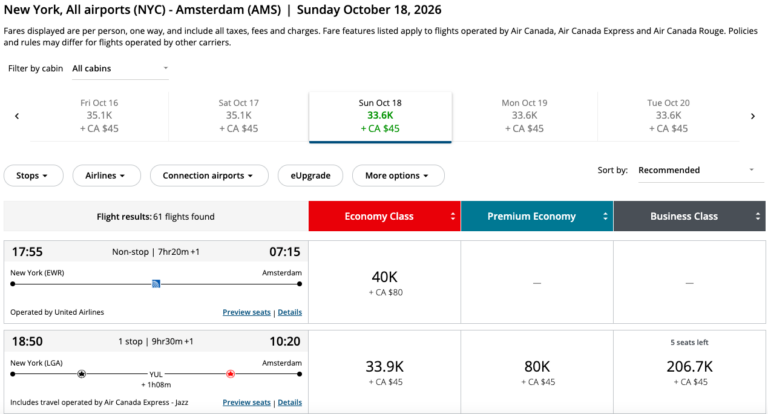
Task: View Details of the 18:50 flight
Action: coord(290,402)
